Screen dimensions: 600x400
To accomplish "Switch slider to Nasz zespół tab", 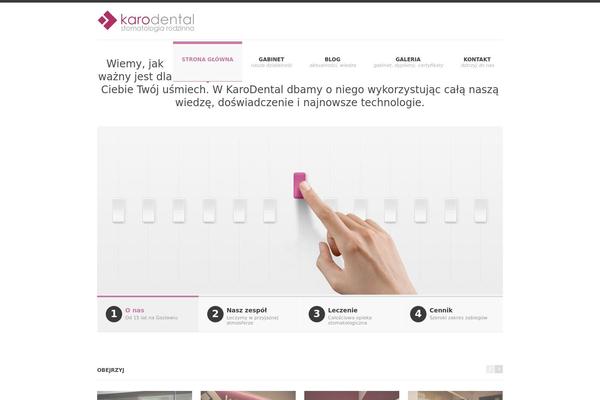I will 249,314.
